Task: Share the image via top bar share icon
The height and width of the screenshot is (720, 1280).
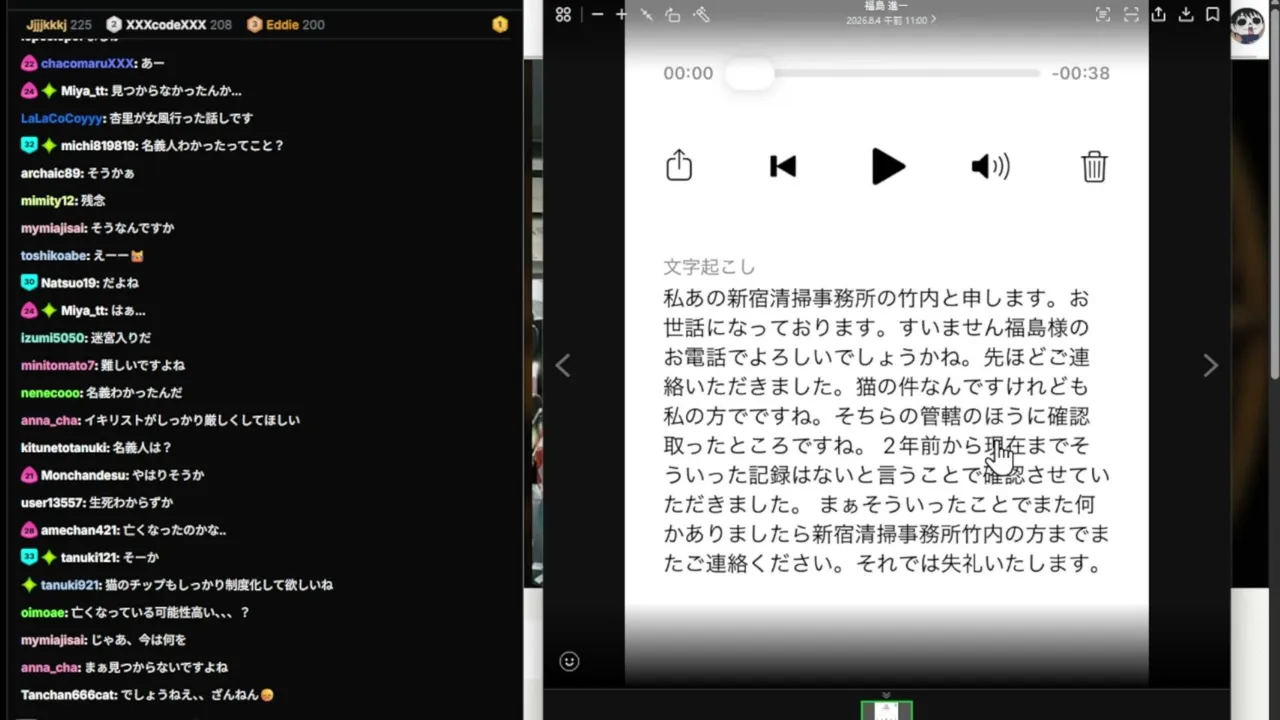Action: click(1159, 14)
